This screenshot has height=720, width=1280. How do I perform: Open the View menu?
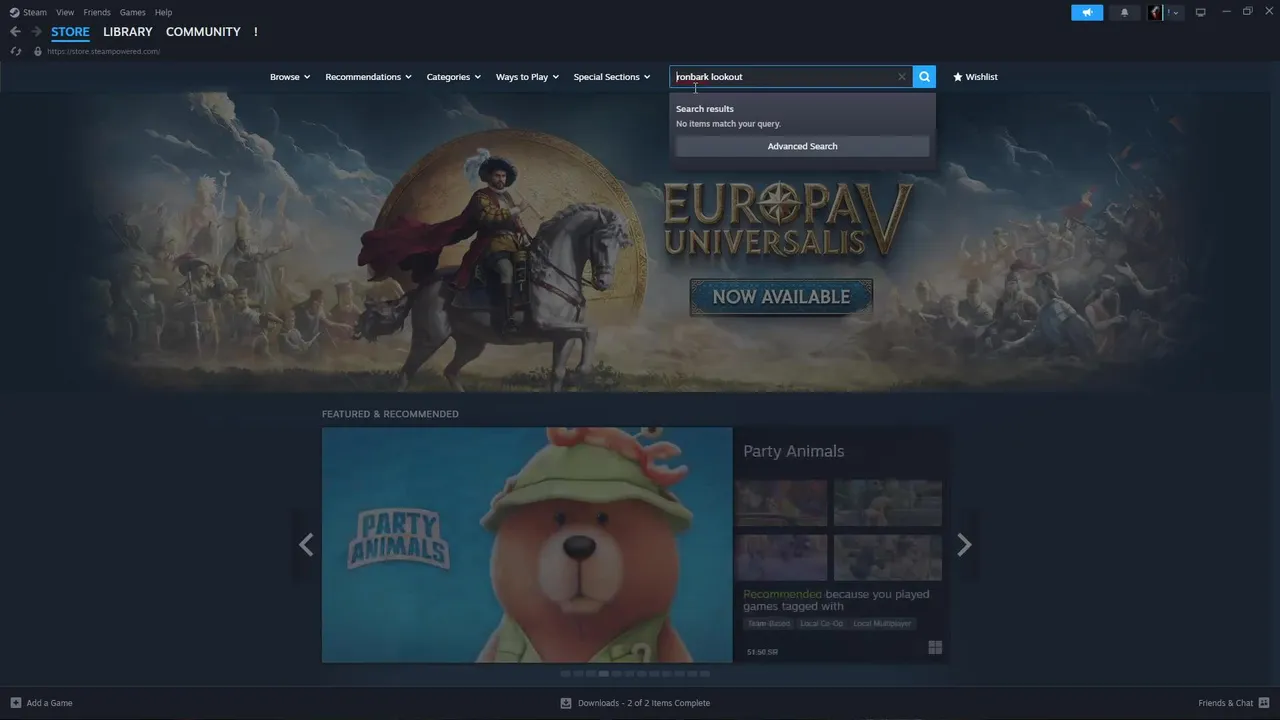click(65, 12)
